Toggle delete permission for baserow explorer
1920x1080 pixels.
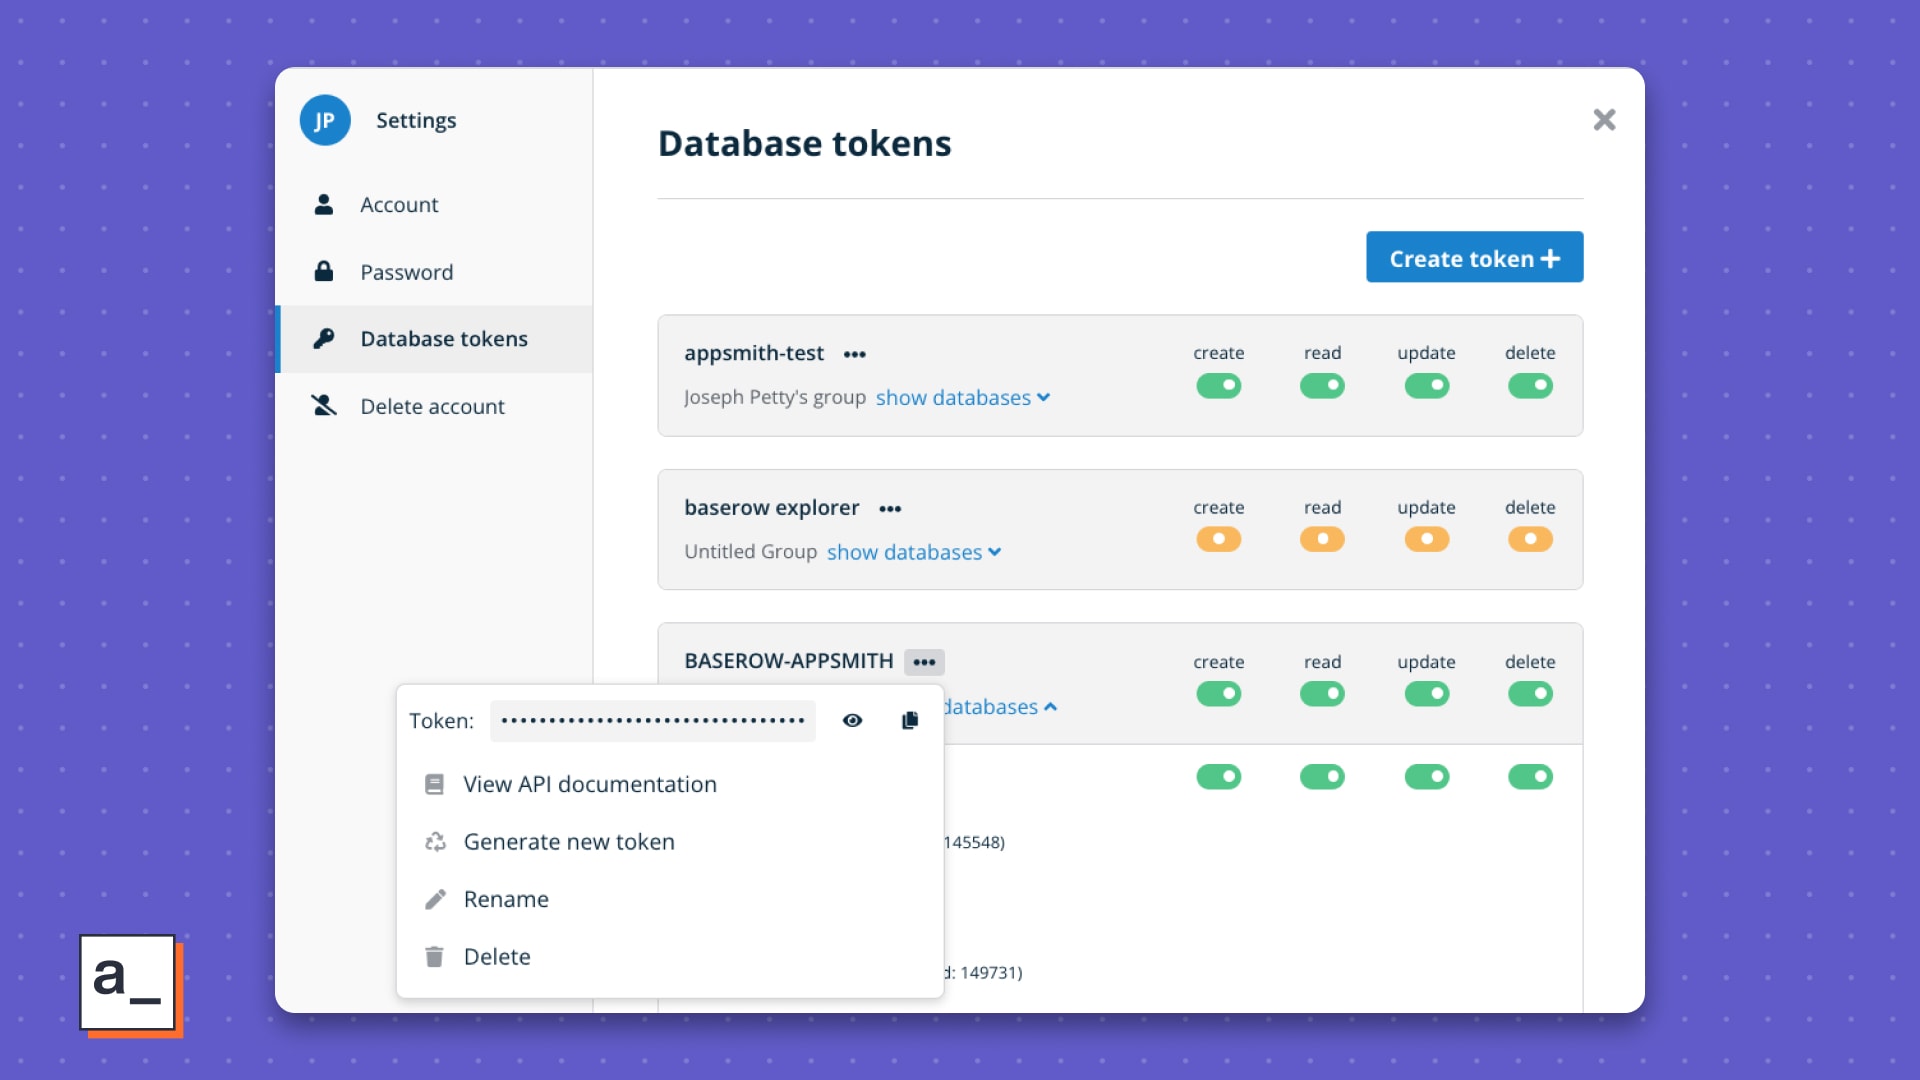pos(1530,539)
